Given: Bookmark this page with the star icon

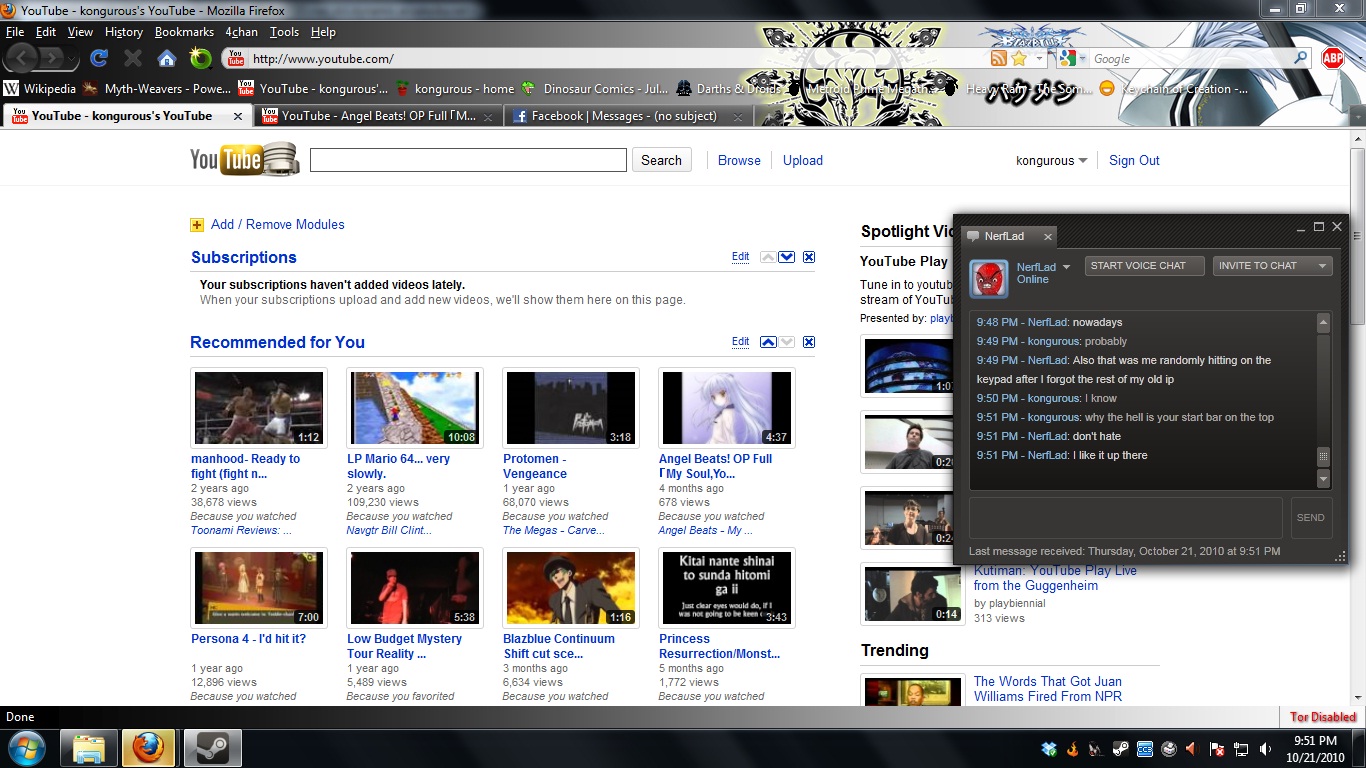Looking at the screenshot, I should point(1018,59).
